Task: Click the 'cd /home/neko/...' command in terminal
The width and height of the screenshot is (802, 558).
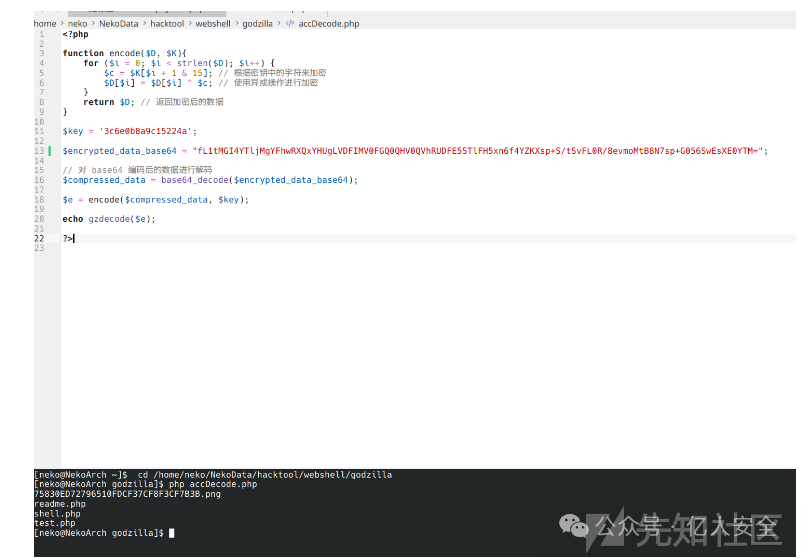Action: pyautogui.click(x=264, y=475)
